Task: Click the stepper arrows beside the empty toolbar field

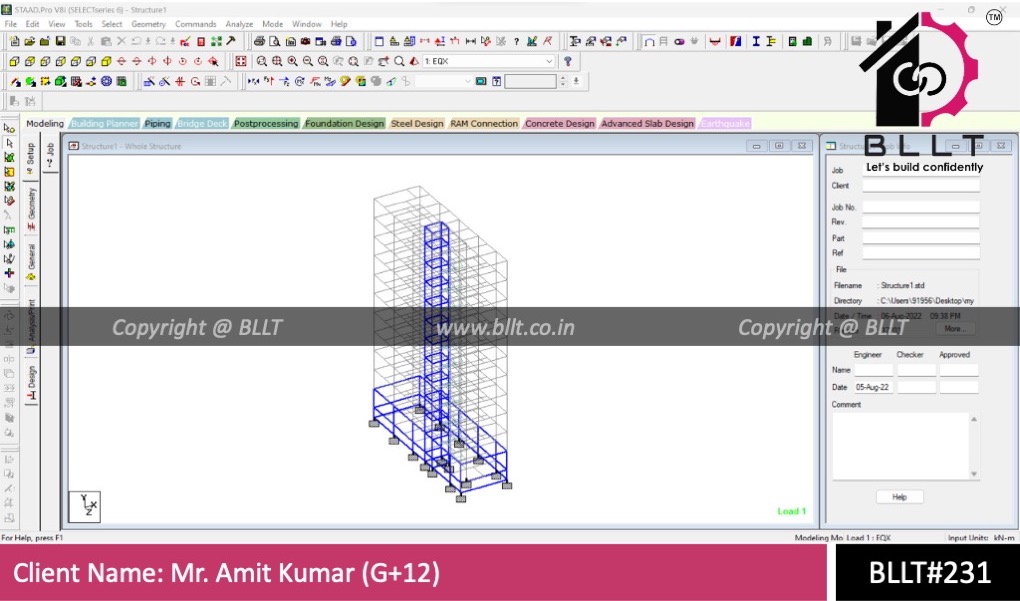Action: tap(563, 81)
